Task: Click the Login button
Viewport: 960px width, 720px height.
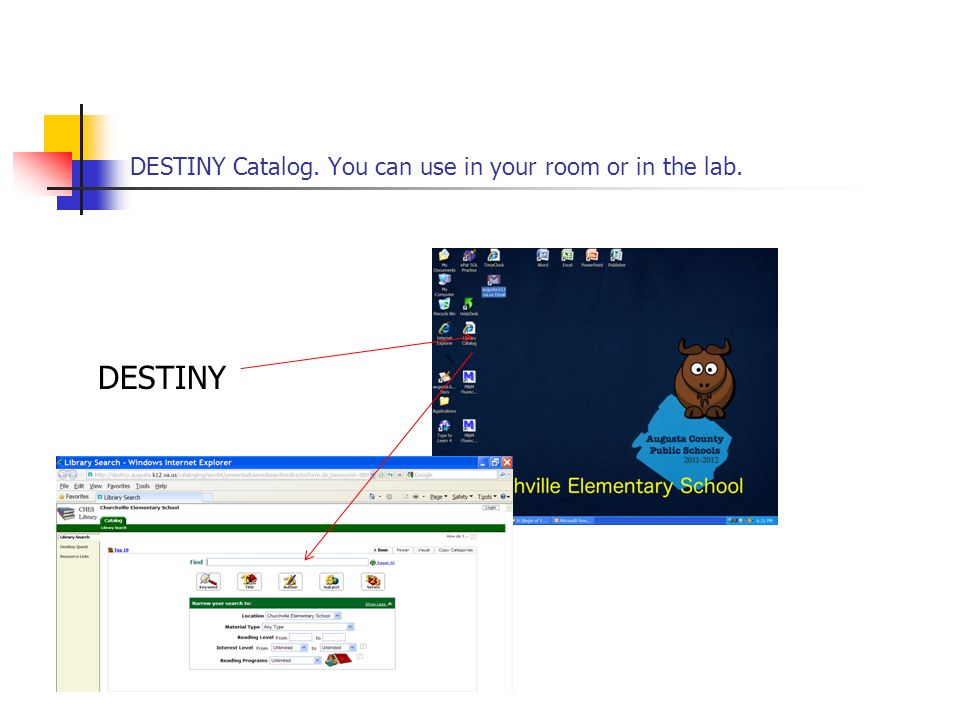Action: 490,508
